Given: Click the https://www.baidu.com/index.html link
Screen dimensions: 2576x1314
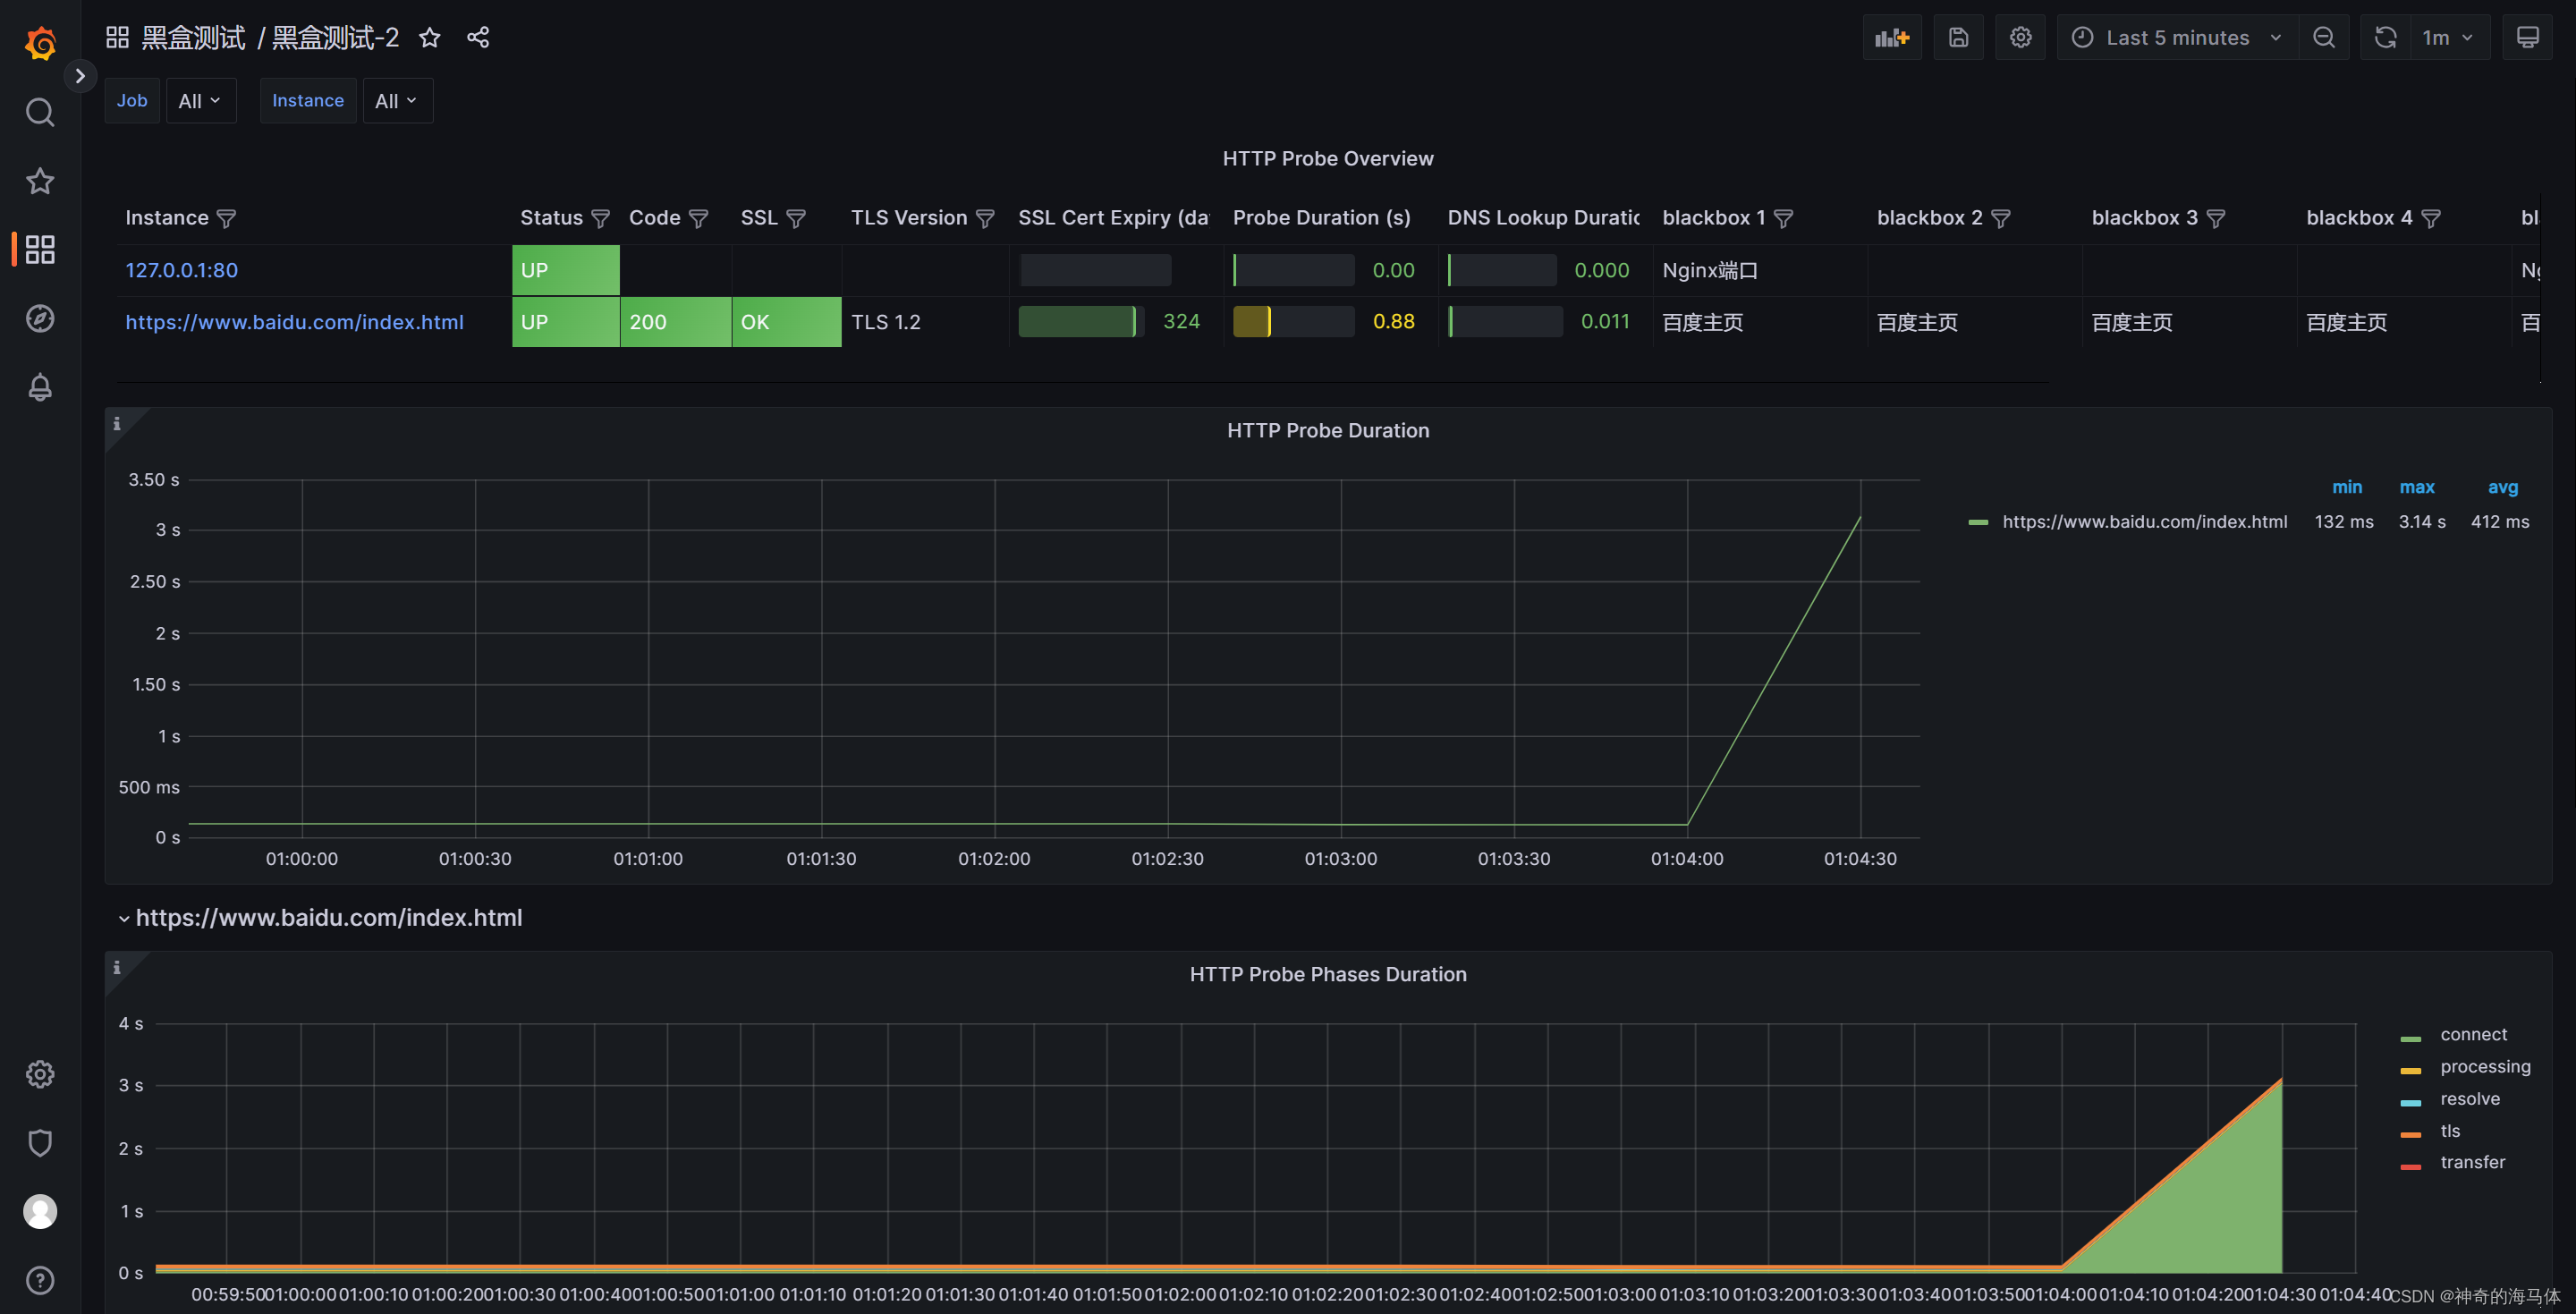Looking at the screenshot, I should pos(295,322).
